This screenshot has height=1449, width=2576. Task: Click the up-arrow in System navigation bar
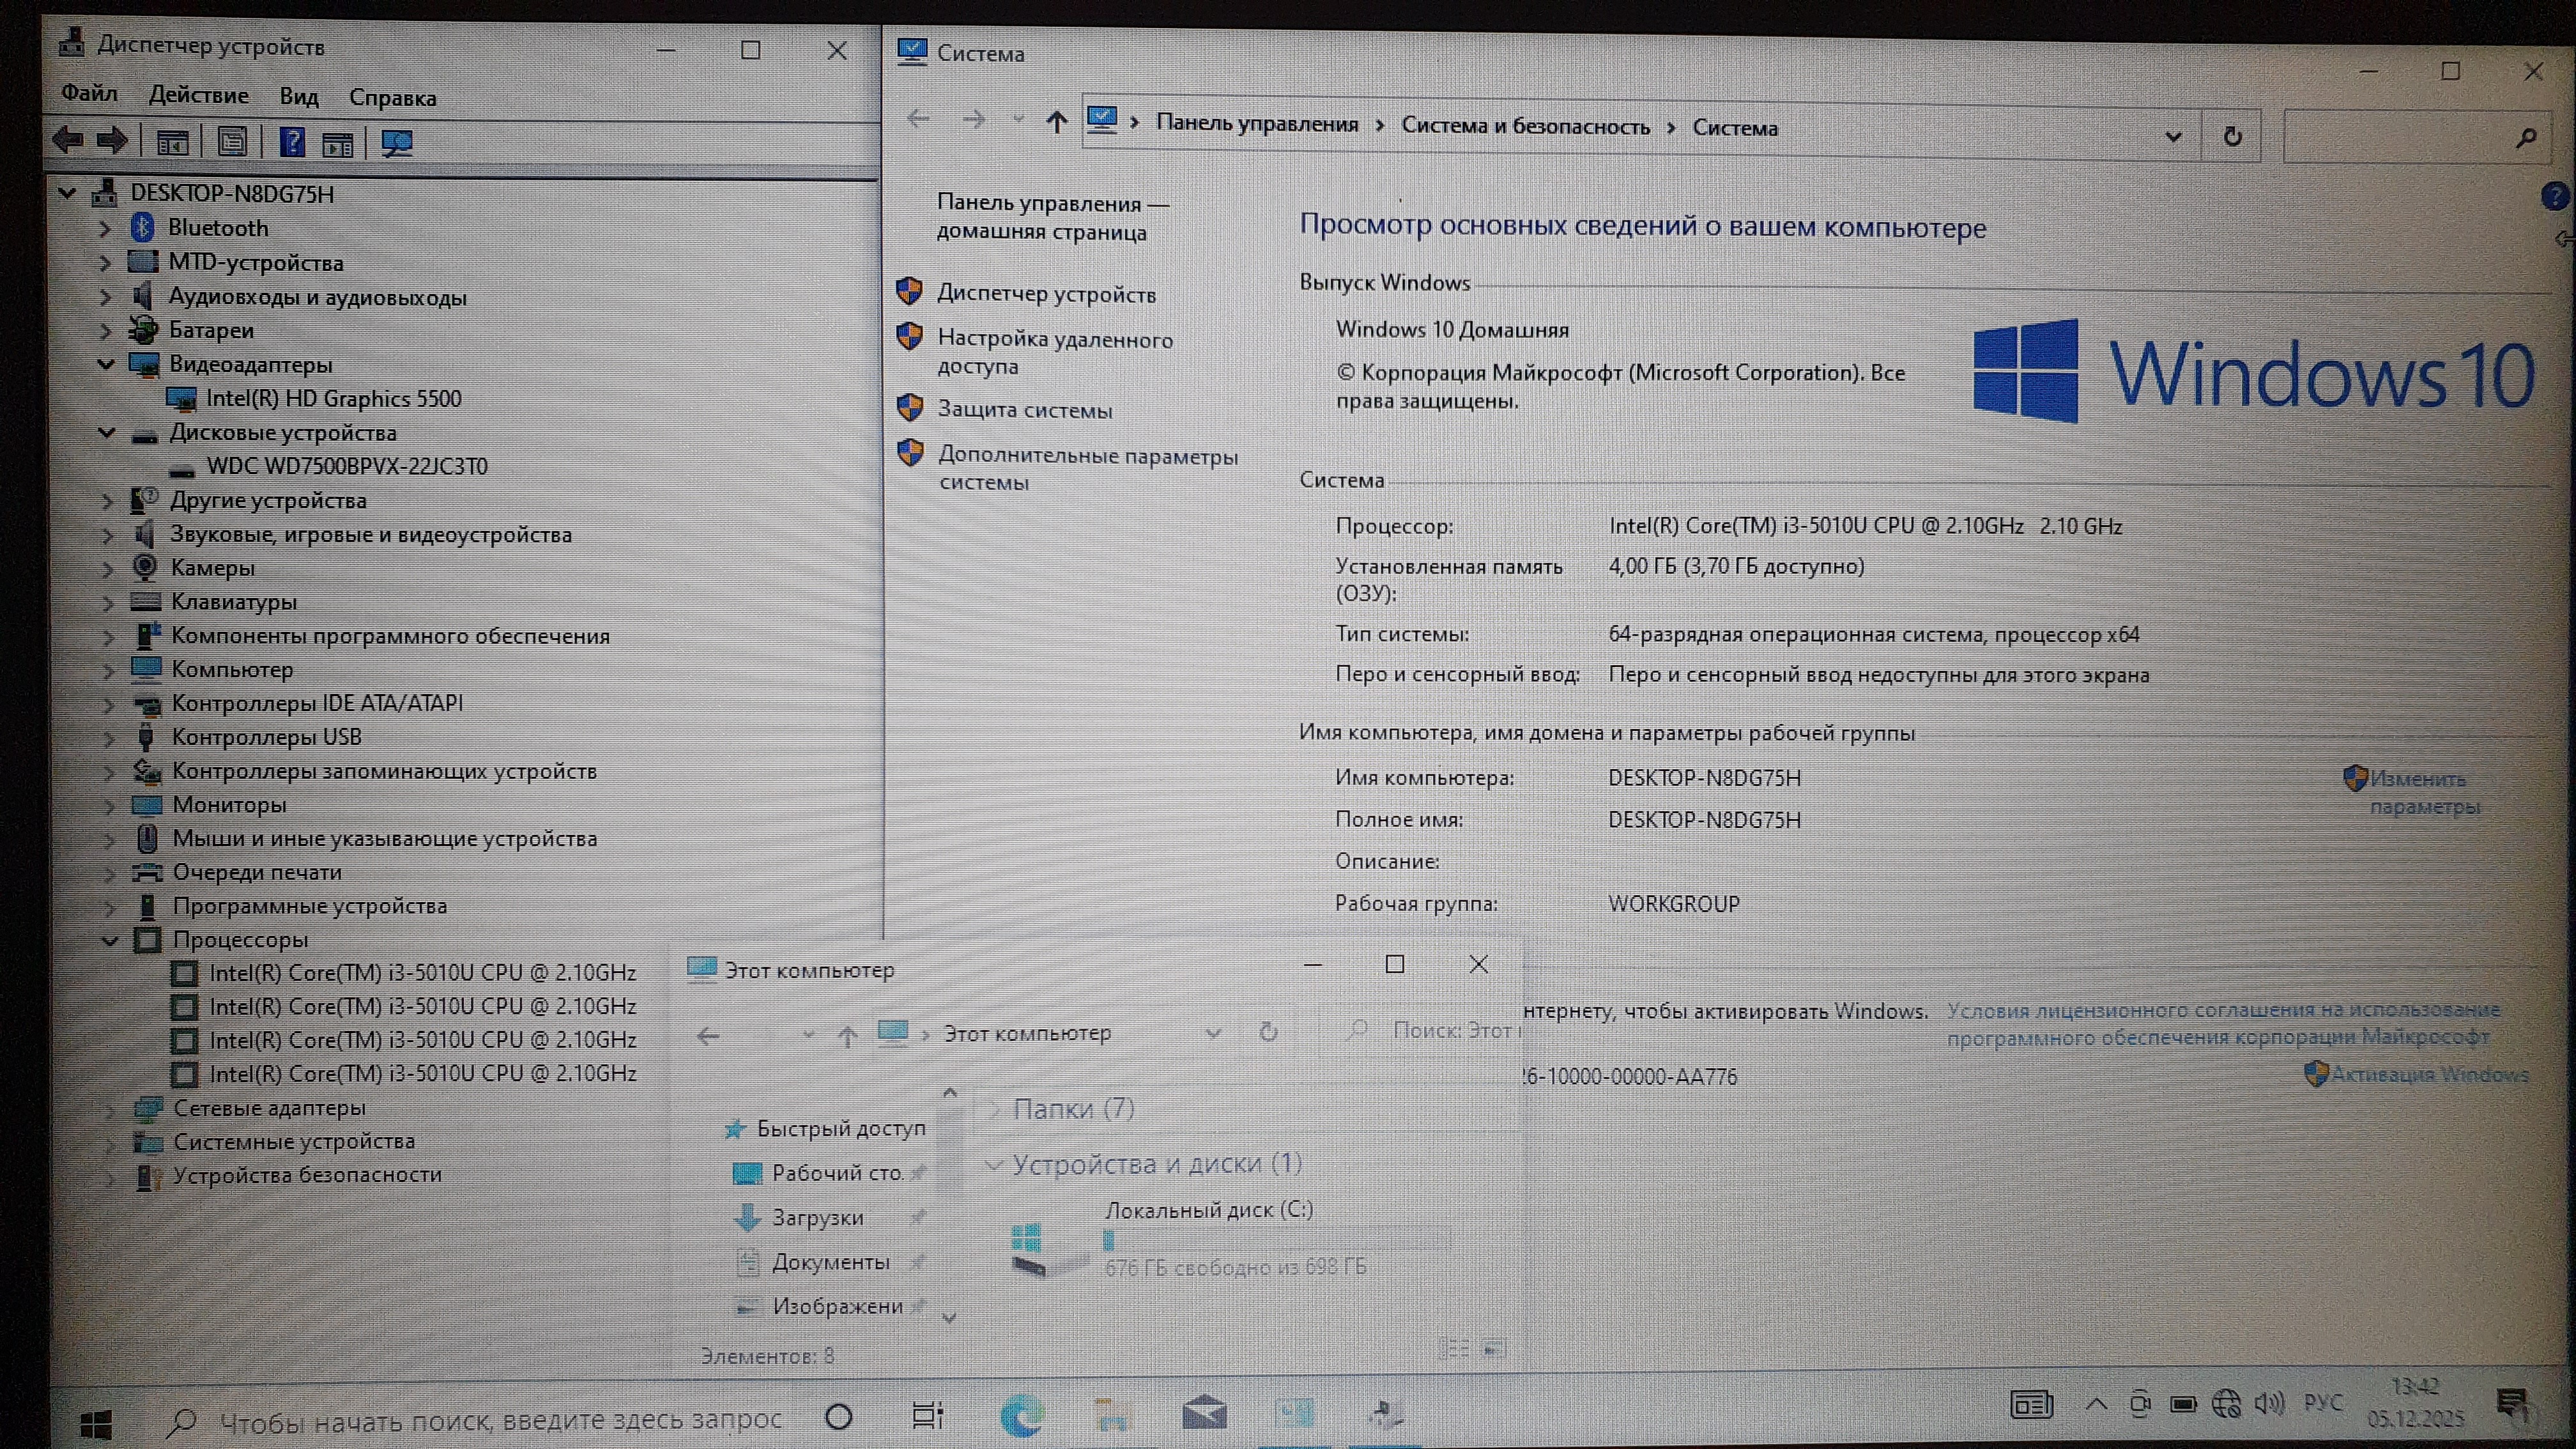tap(1056, 122)
